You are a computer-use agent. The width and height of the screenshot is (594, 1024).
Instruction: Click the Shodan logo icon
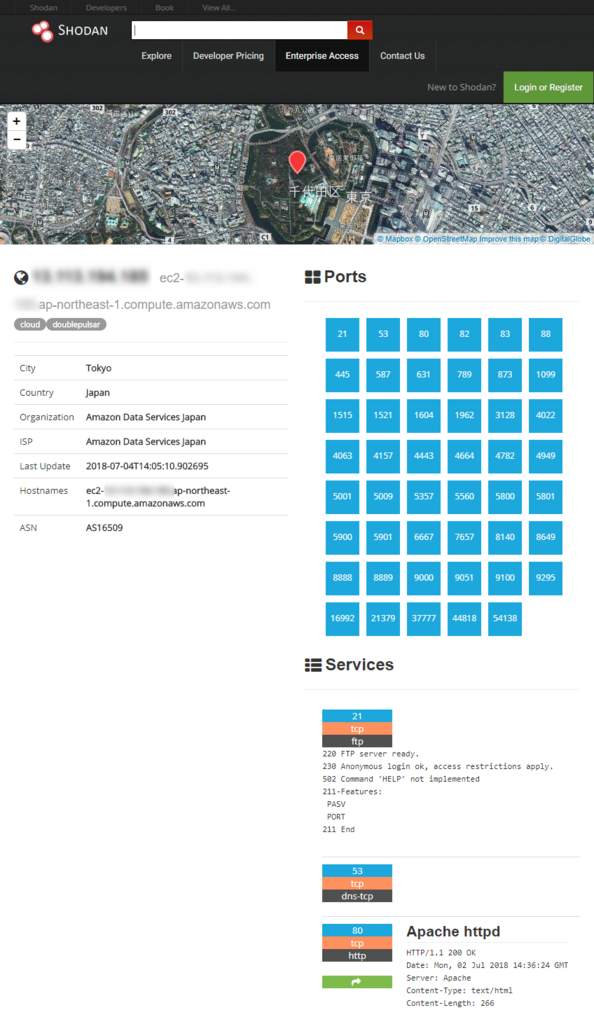pos(42,31)
